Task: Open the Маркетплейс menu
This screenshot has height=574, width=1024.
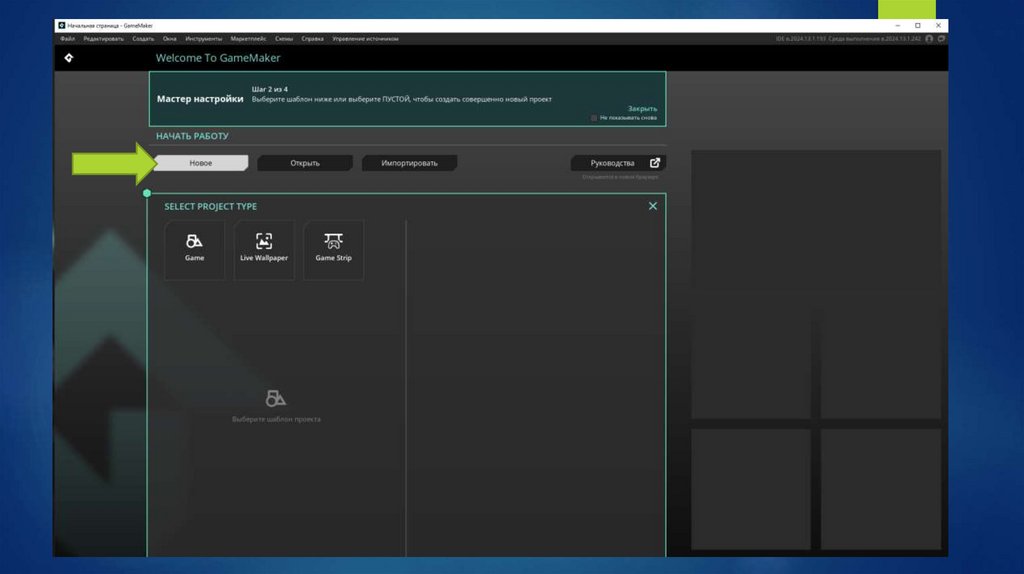Action: (x=248, y=39)
